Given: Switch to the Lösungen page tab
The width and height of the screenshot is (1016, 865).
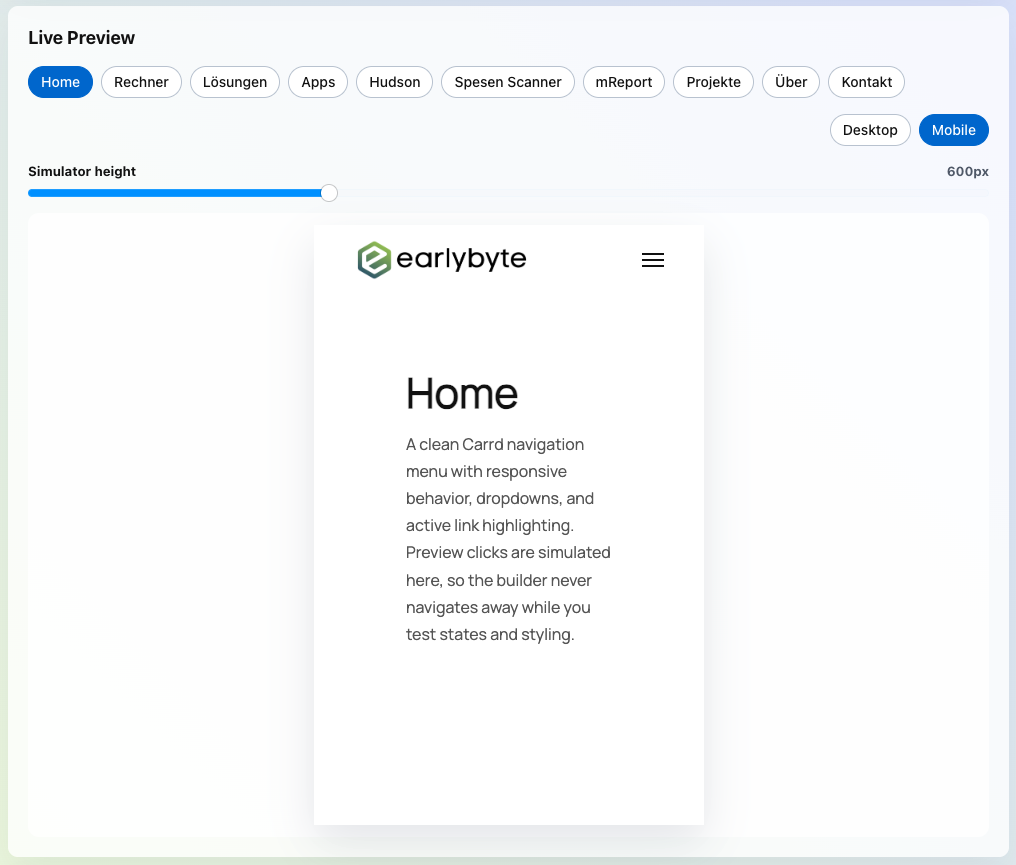Looking at the screenshot, I should click(x=235, y=82).
